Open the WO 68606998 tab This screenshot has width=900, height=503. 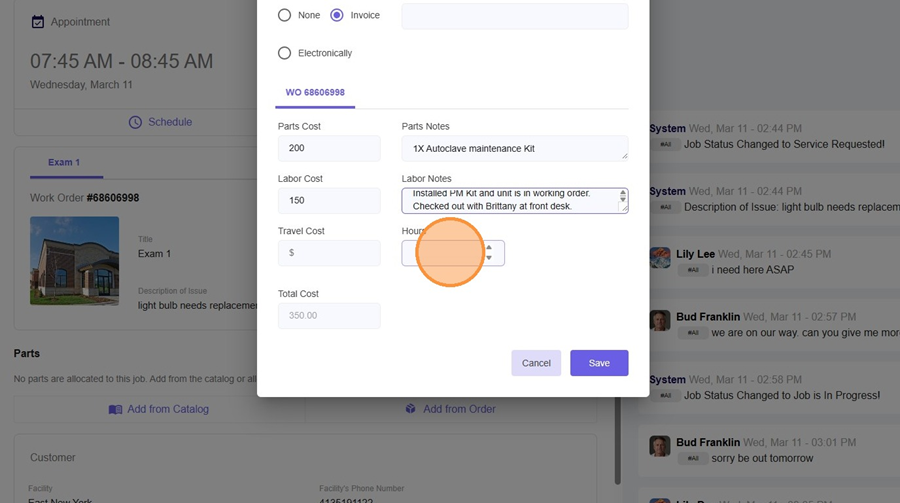pyautogui.click(x=315, y=92)
